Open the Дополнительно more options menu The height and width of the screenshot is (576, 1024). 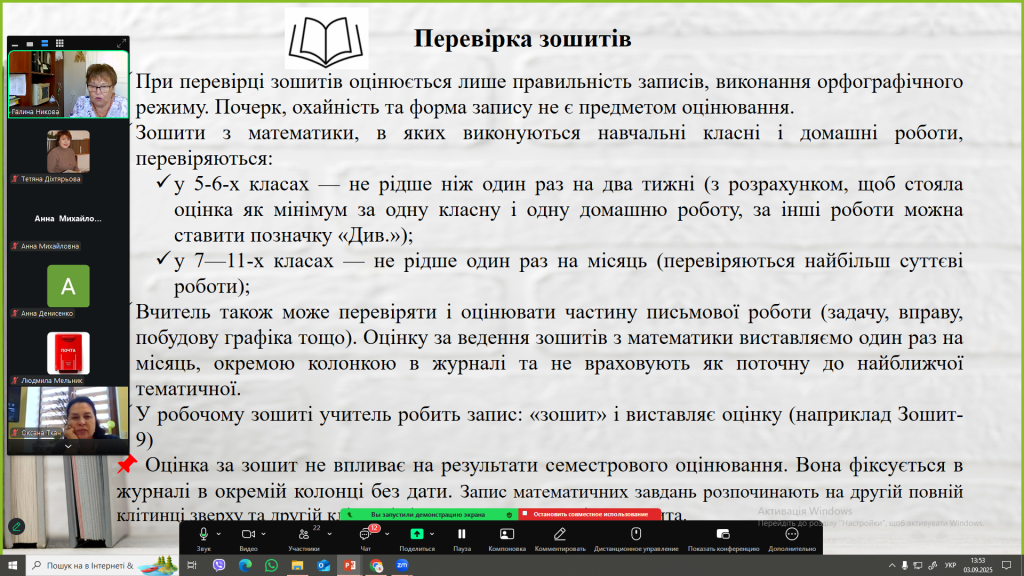[x=792, y=538]
